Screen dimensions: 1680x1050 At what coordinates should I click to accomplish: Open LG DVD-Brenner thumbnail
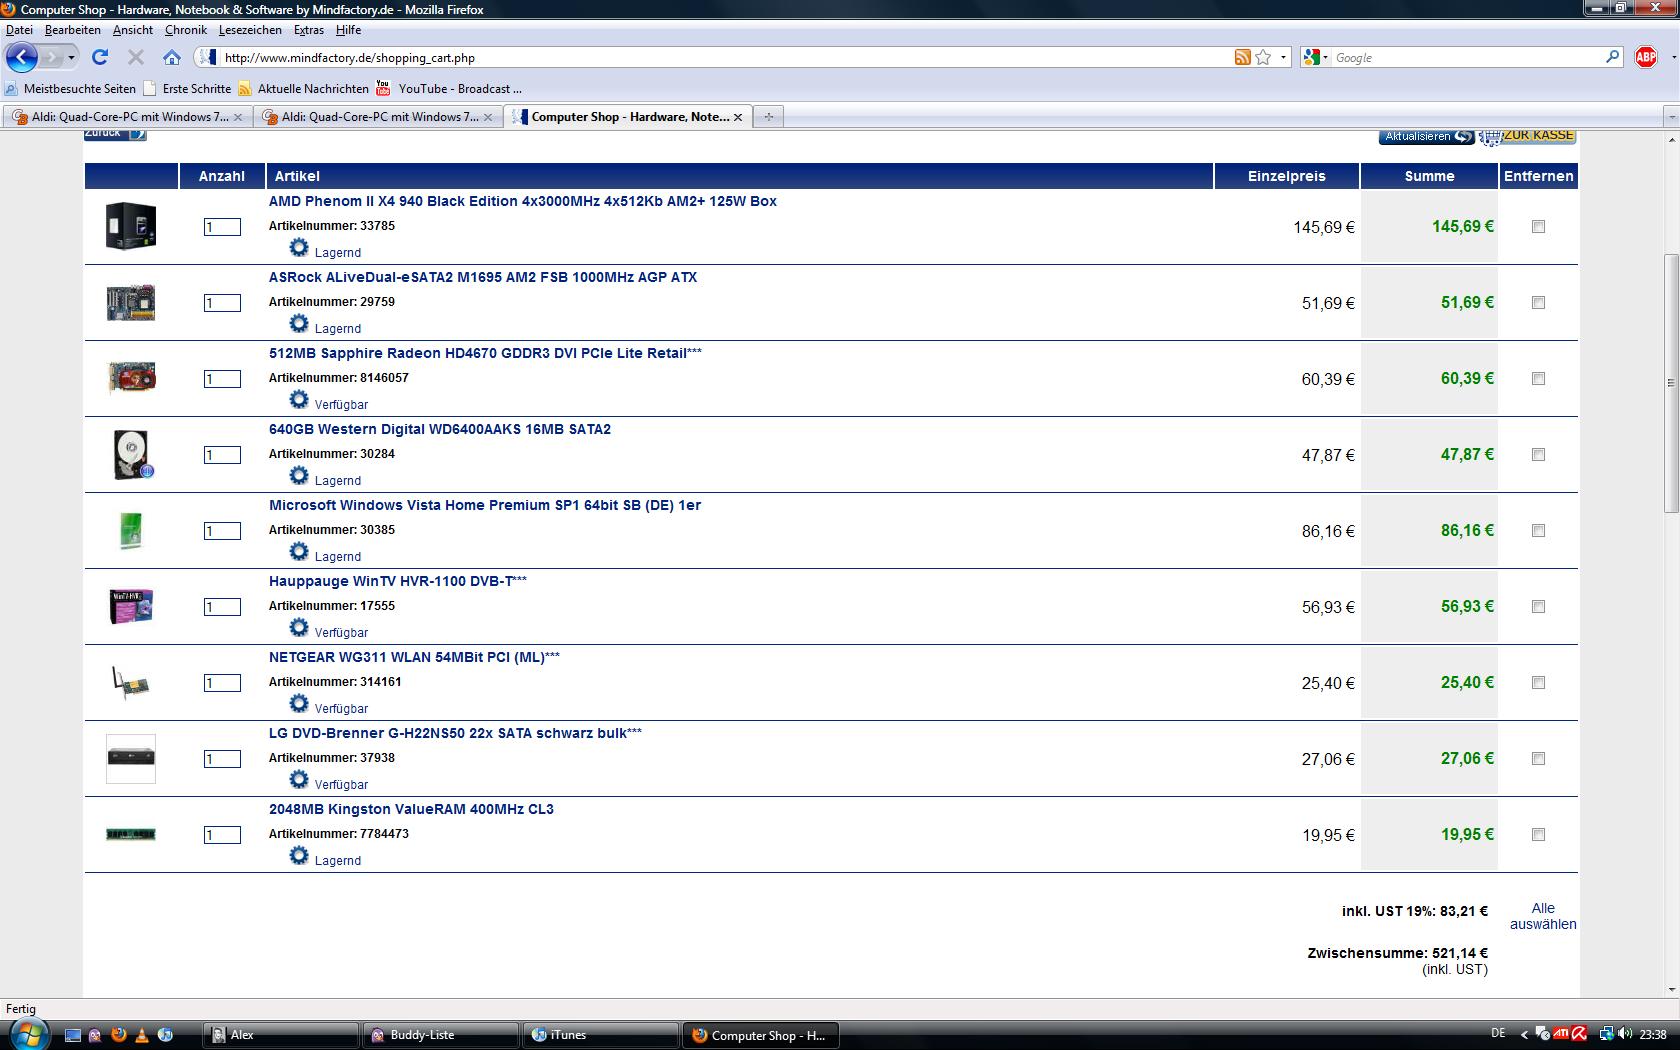pyautogui.click(x=131, y=758)
